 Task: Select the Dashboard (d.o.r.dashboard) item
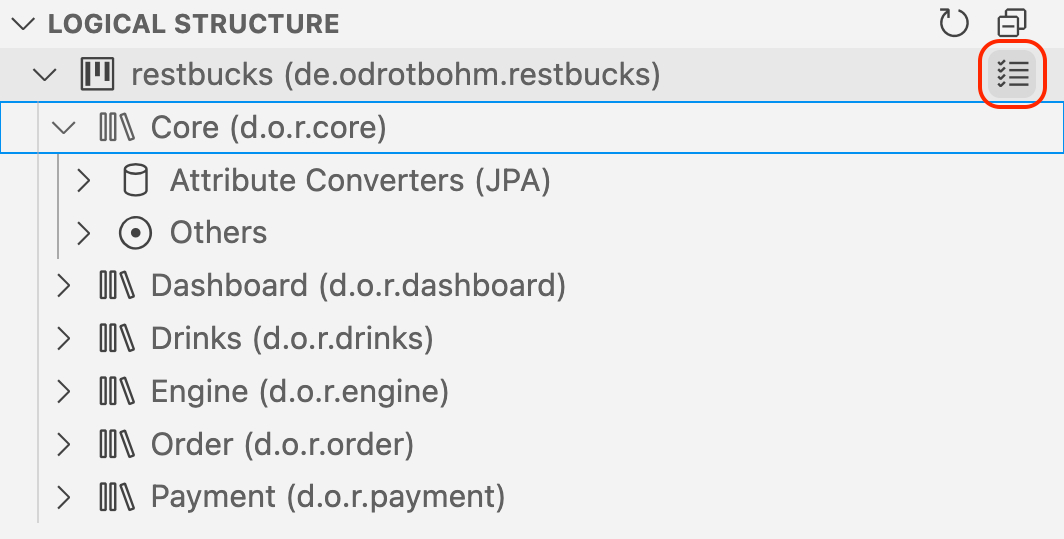358,286
